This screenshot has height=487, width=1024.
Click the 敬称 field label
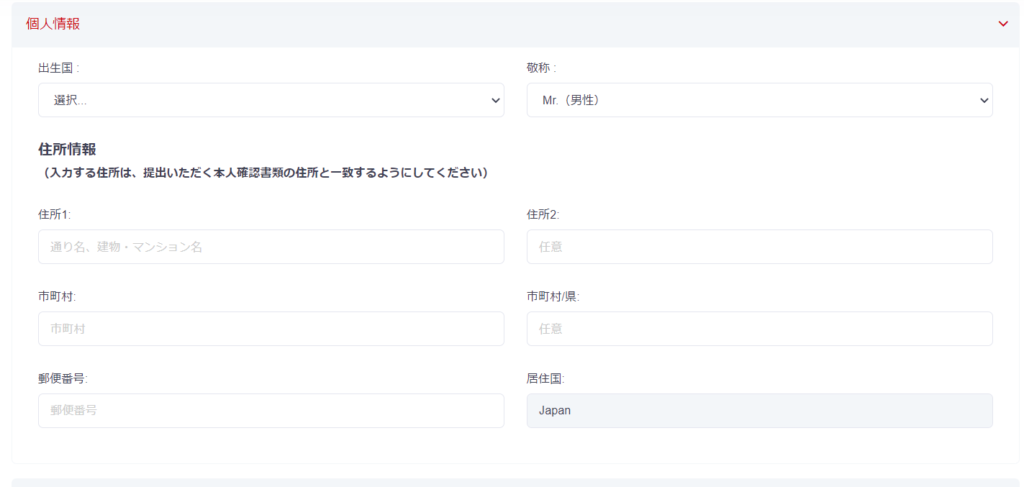pos(541,68)
